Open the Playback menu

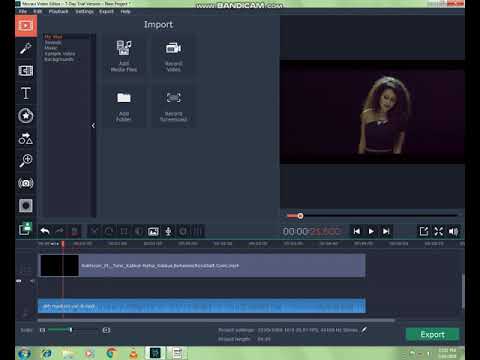[58, 12]
